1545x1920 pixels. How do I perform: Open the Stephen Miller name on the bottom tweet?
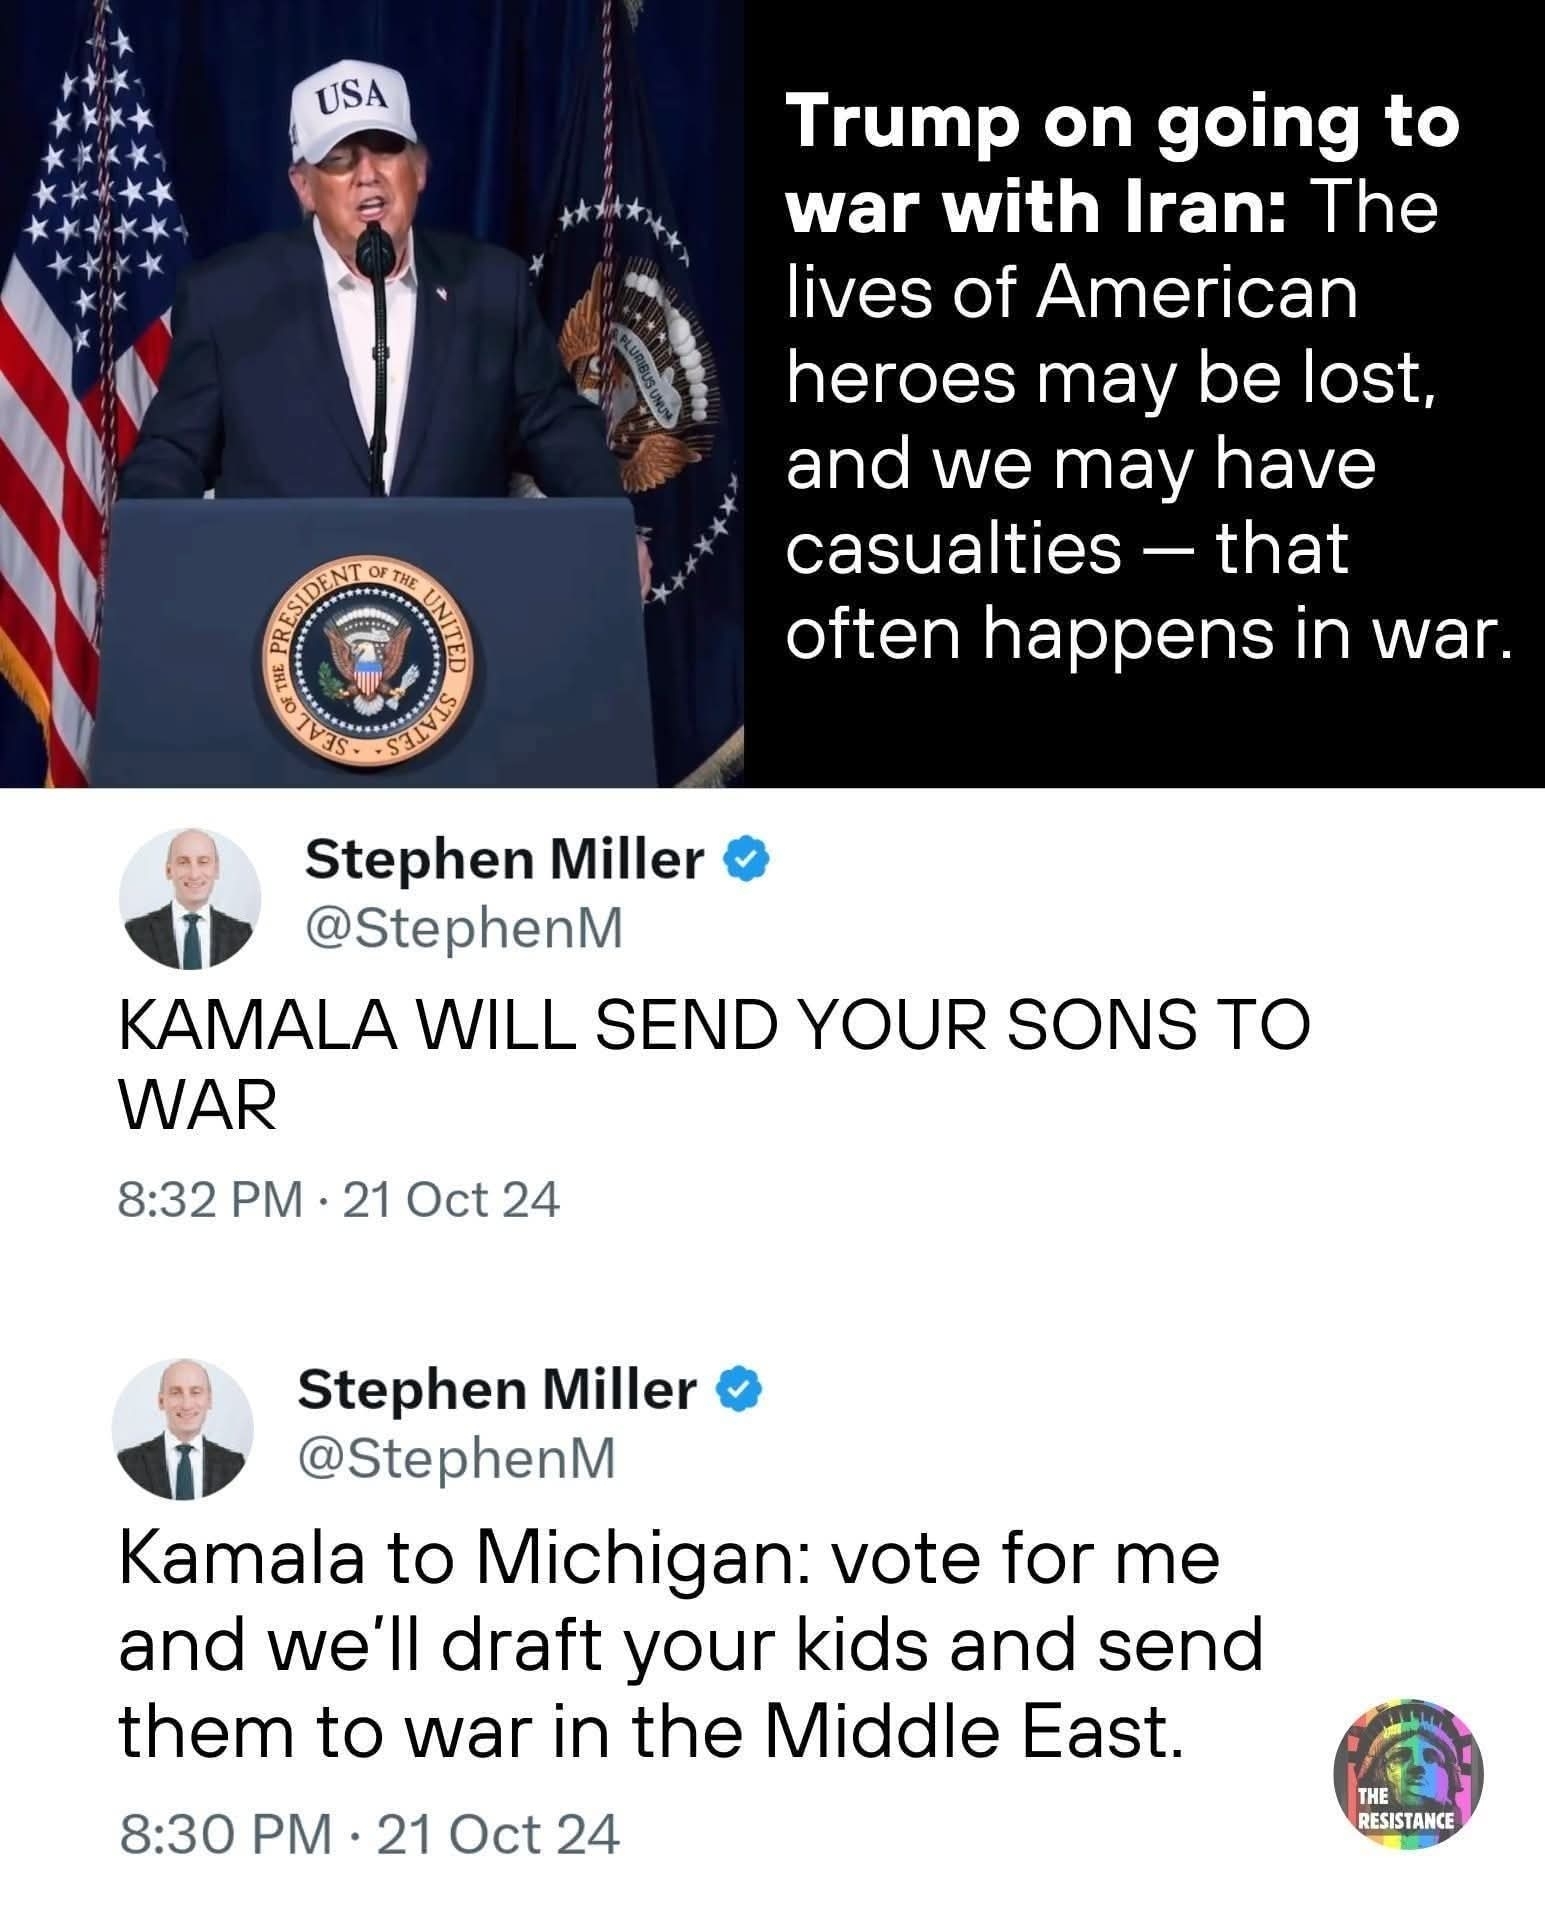tap(497, 1390)
